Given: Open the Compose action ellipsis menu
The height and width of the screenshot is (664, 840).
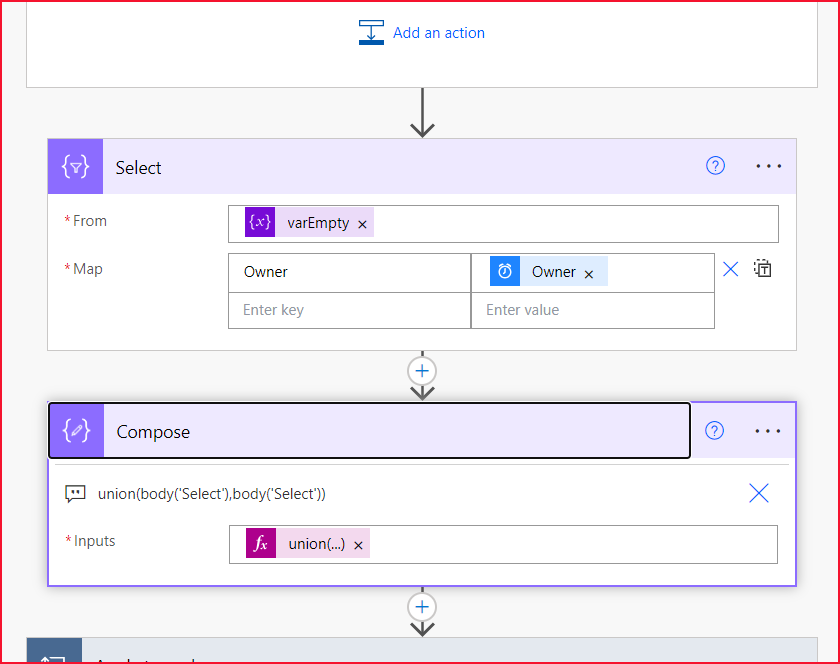Looking at the screenshot, I should (768, 431).
